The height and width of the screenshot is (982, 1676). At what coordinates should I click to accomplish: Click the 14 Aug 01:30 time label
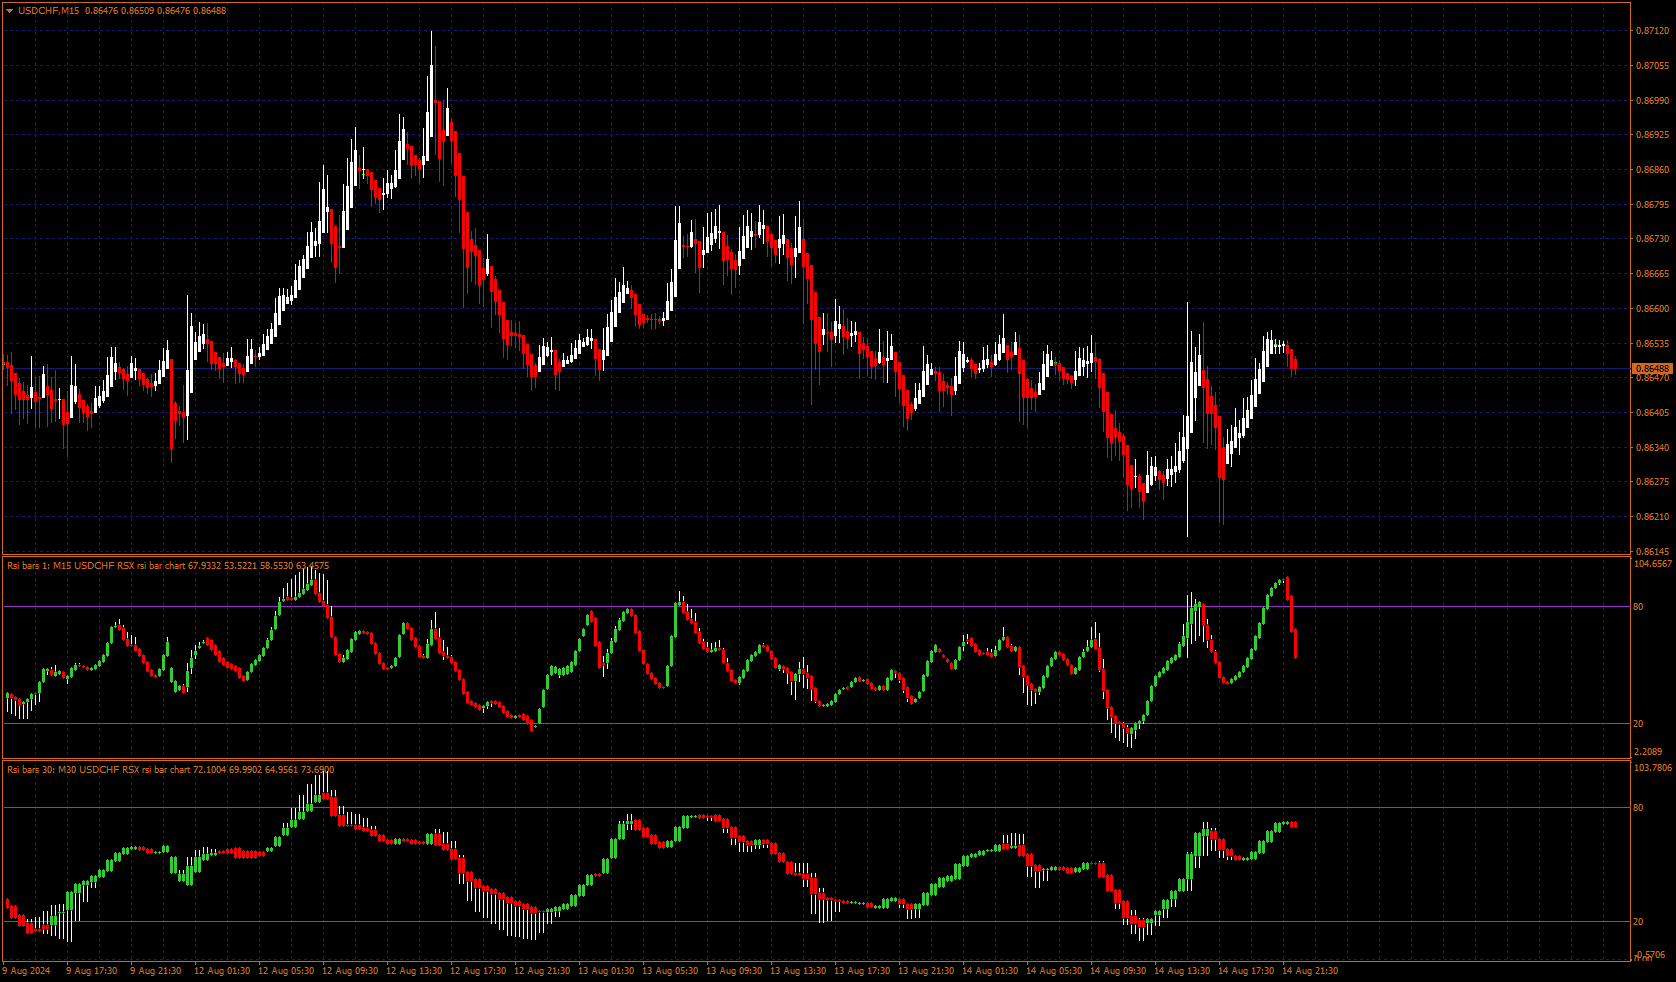[x=990, y=971]
